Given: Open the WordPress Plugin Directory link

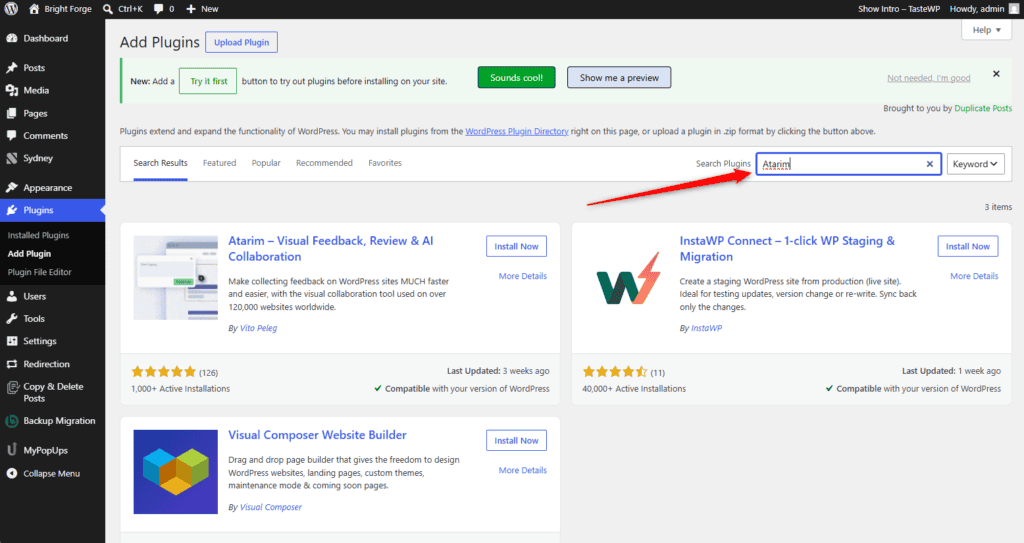Looking at the screenshot, I should (517, 131).
